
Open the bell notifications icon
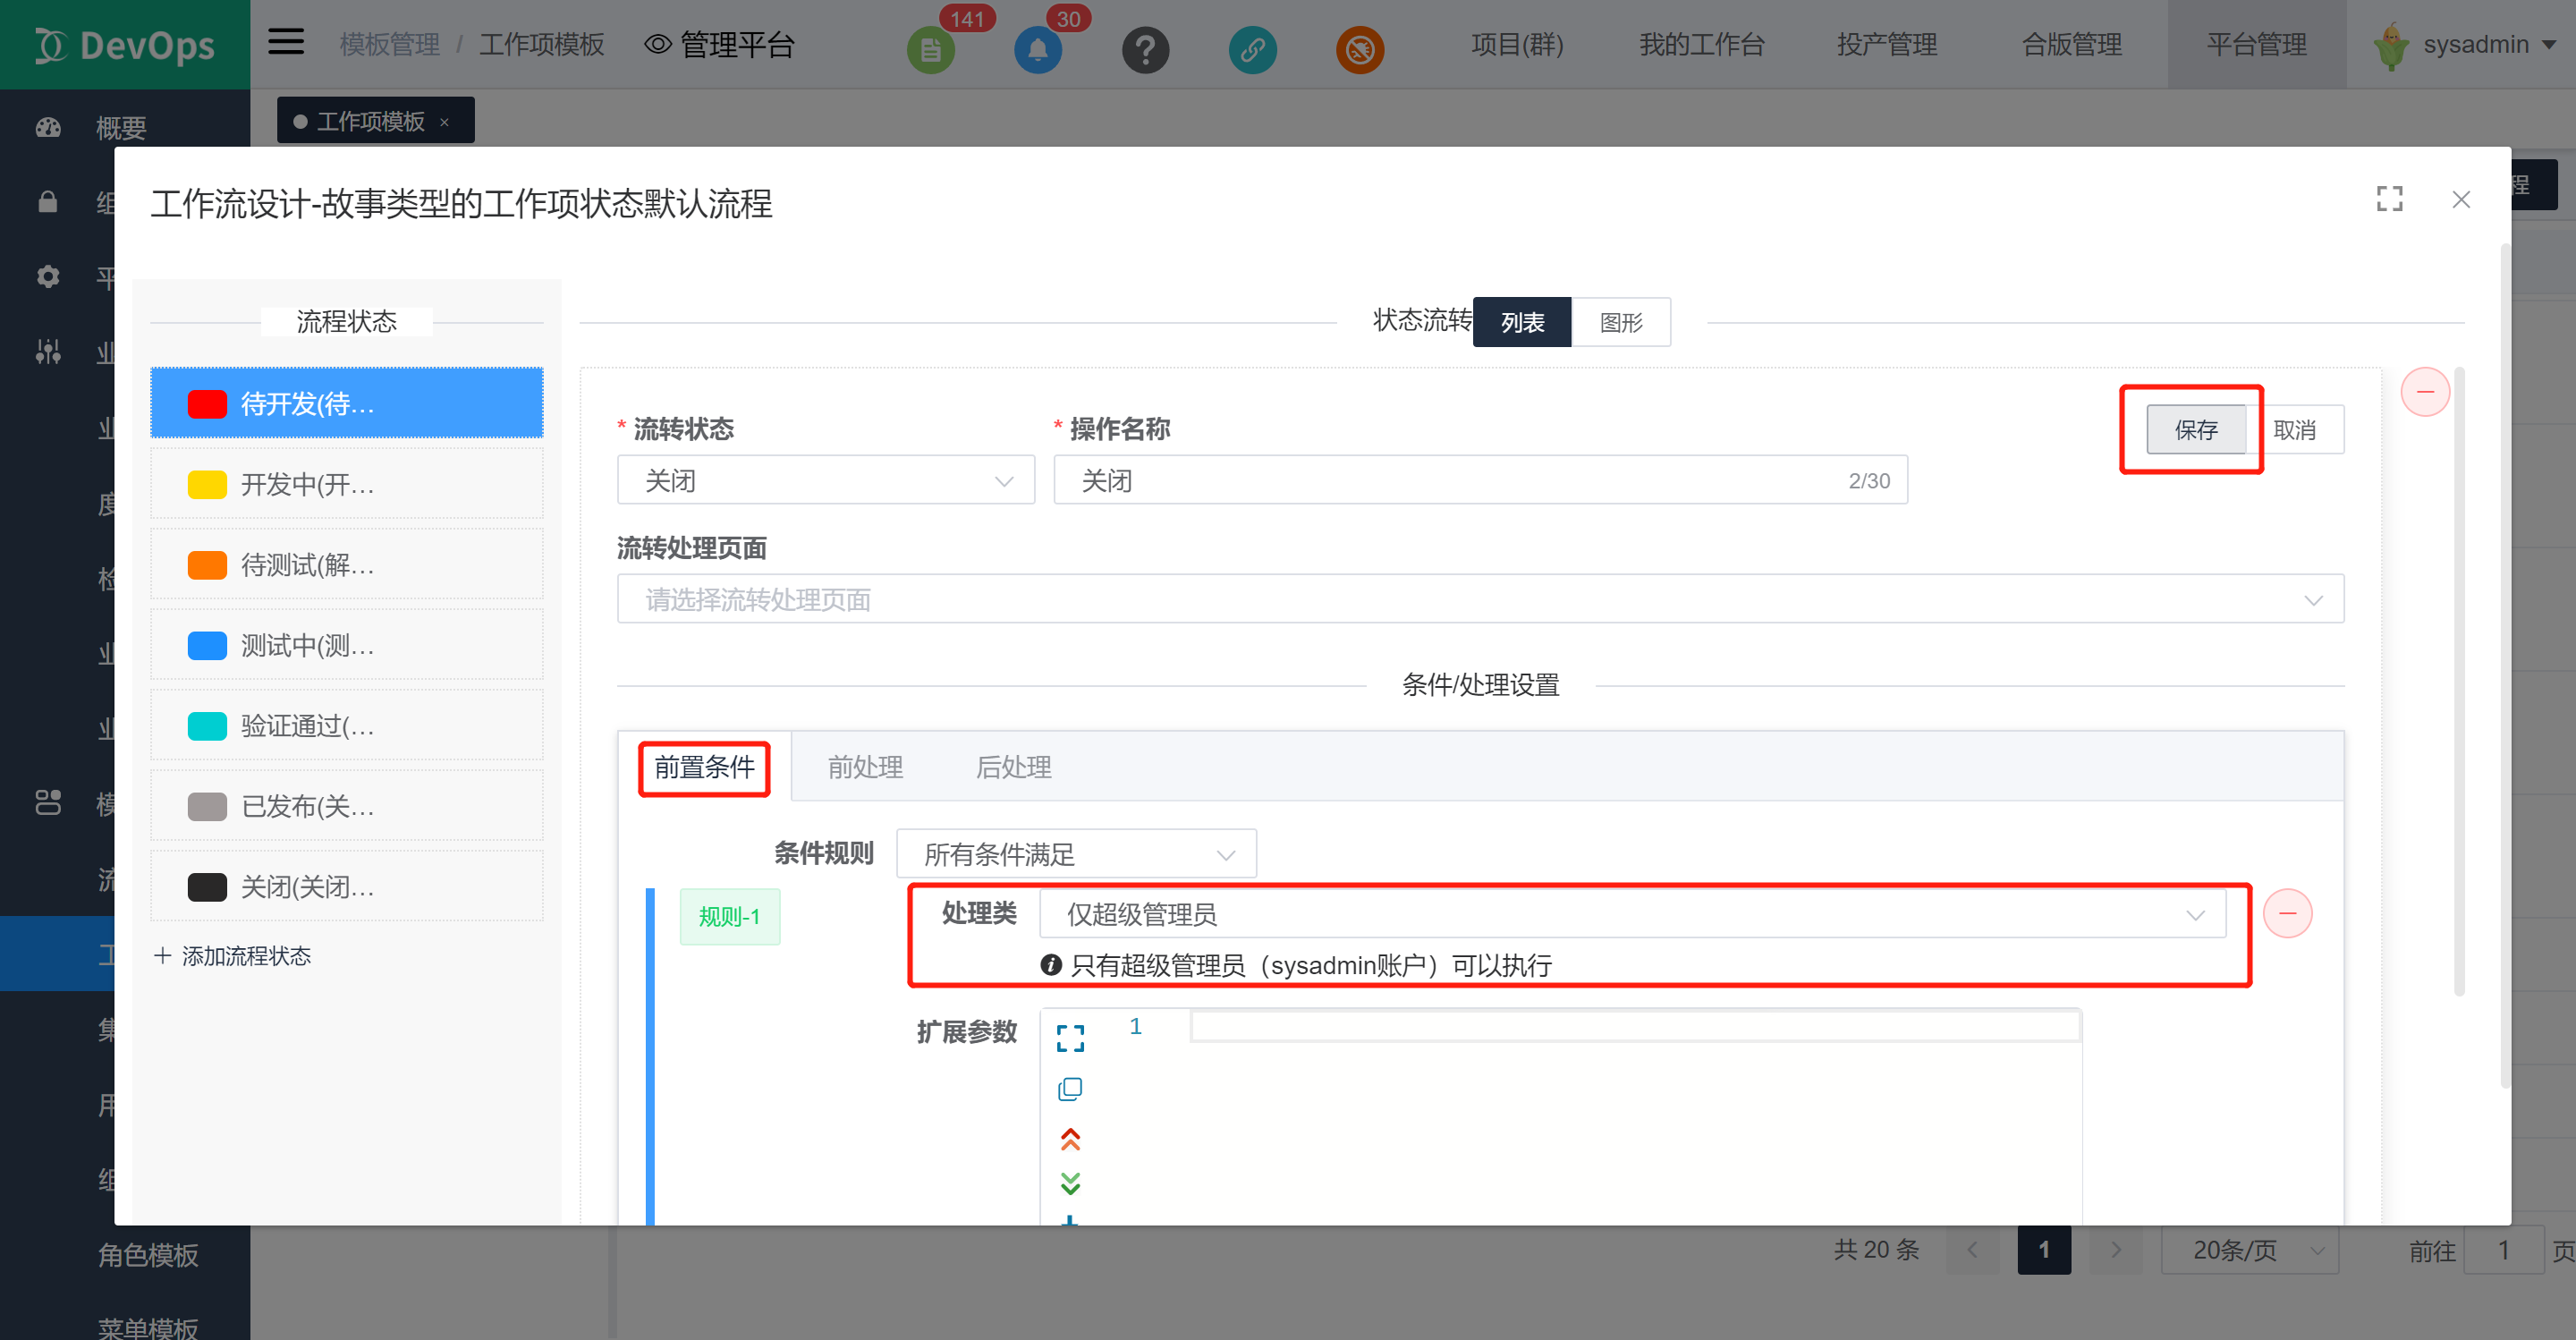tap(1037, 50)
